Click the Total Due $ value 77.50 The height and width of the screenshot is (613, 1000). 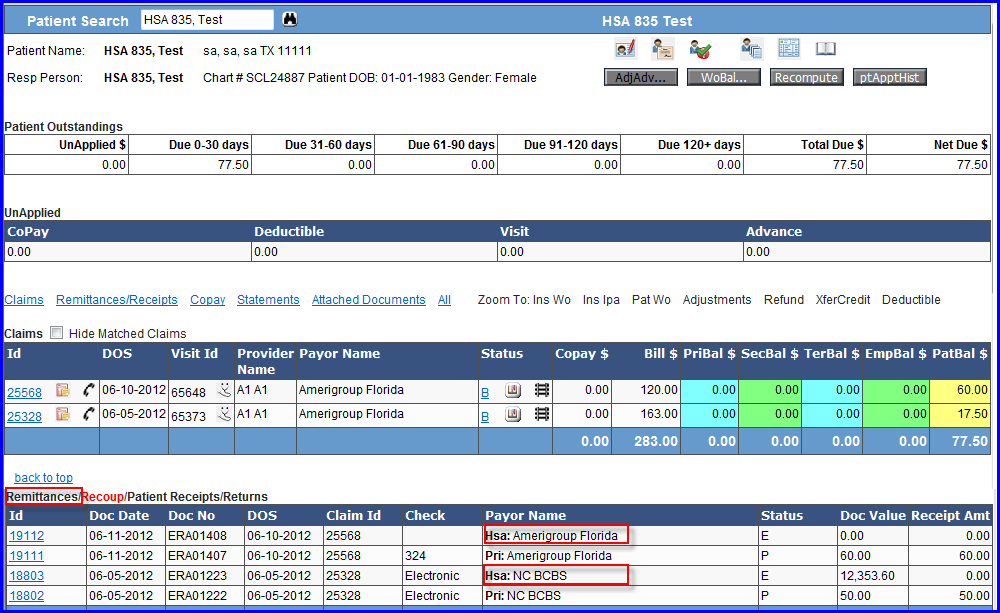click(x=805, y=165)
